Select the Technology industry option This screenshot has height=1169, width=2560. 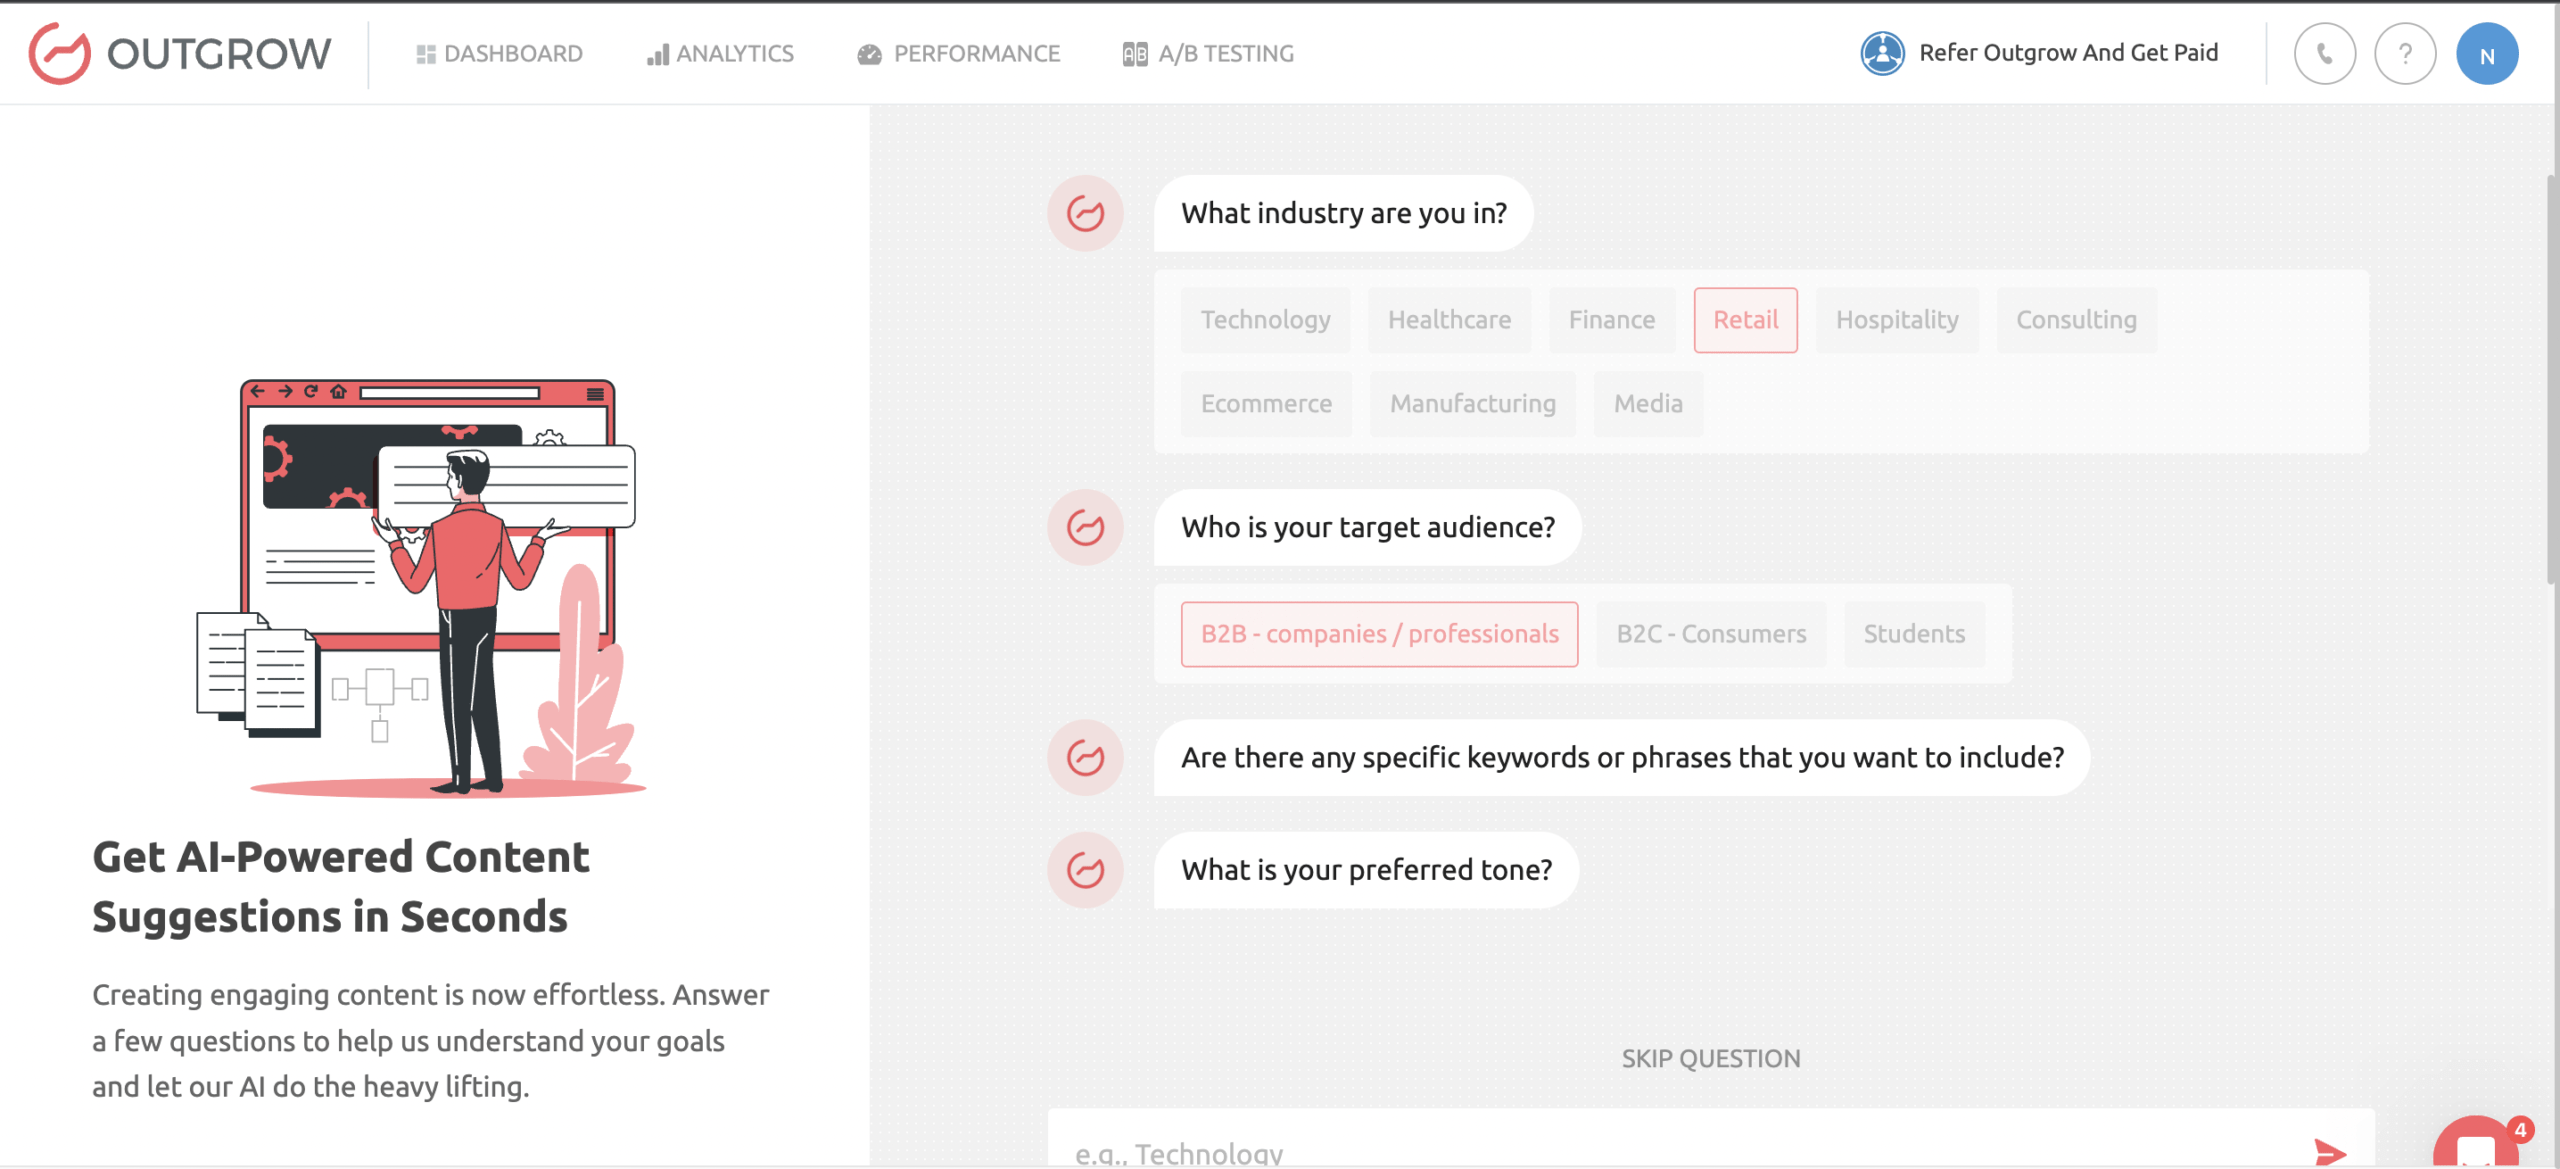(1265, 320)
